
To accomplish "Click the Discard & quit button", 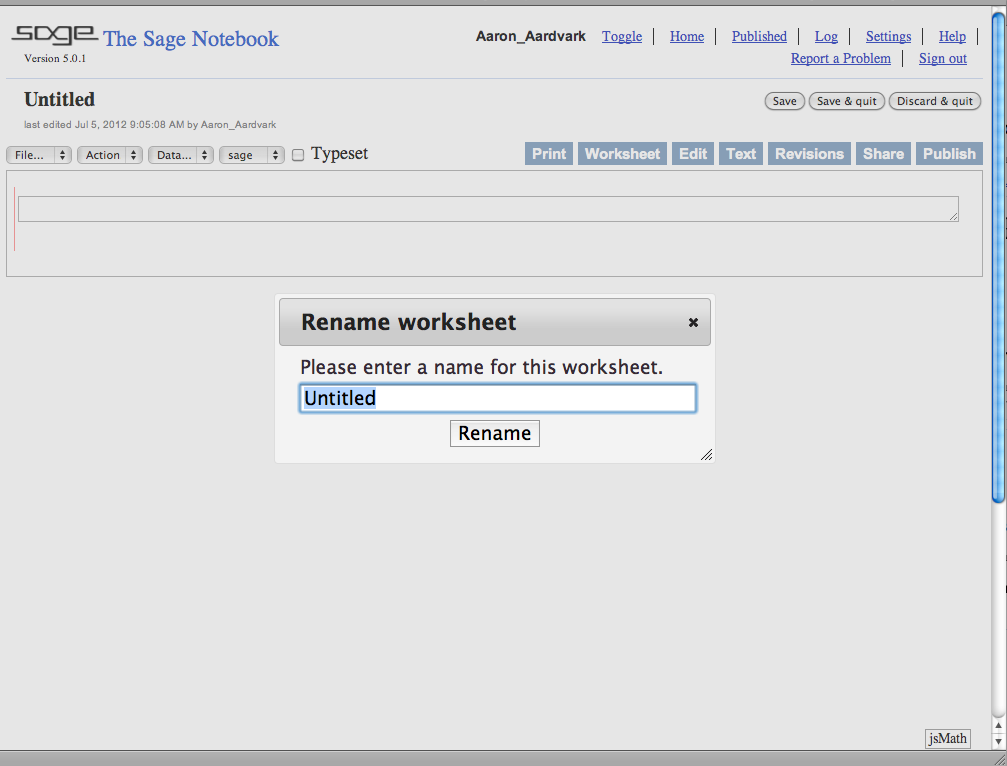I will [x=934, y=101].
